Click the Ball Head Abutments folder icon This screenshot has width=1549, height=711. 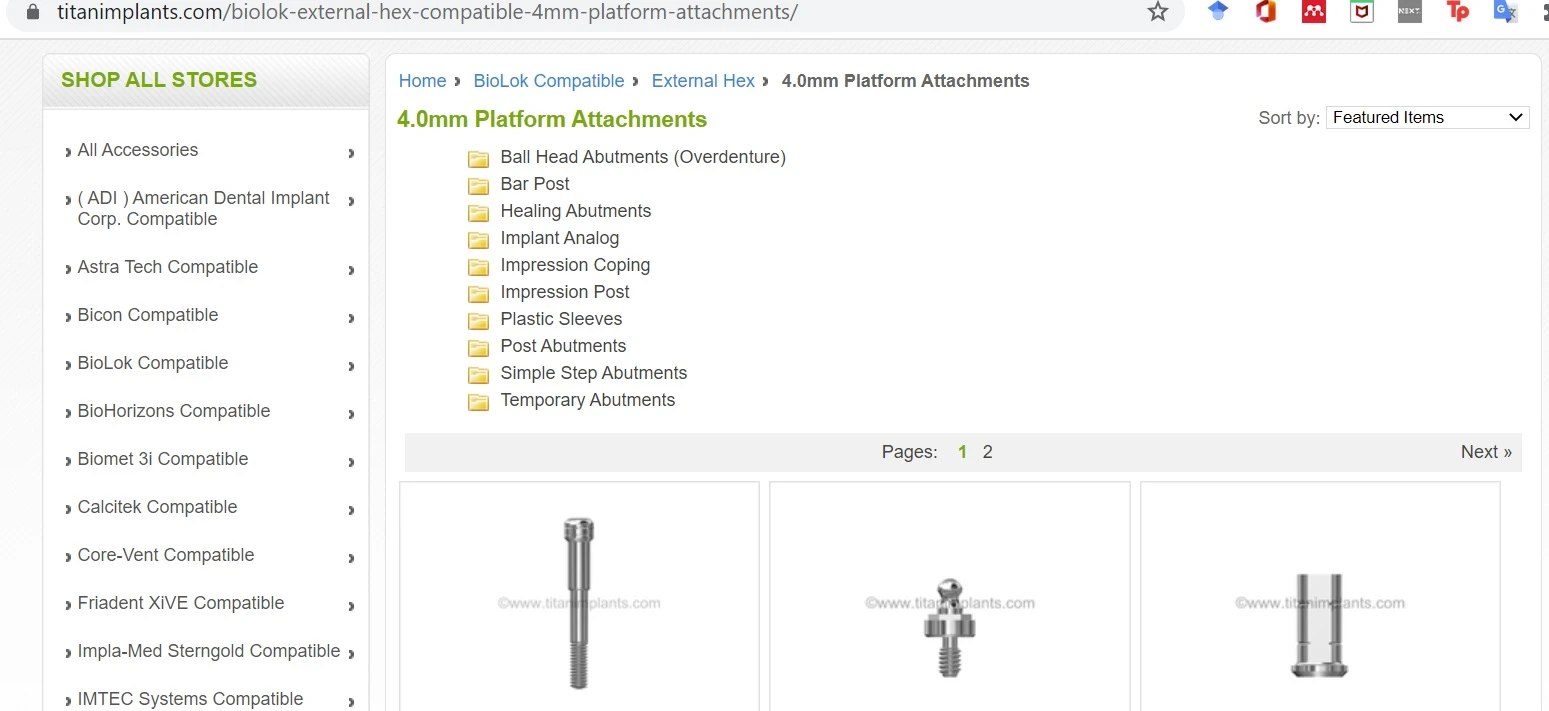[479, 159]
